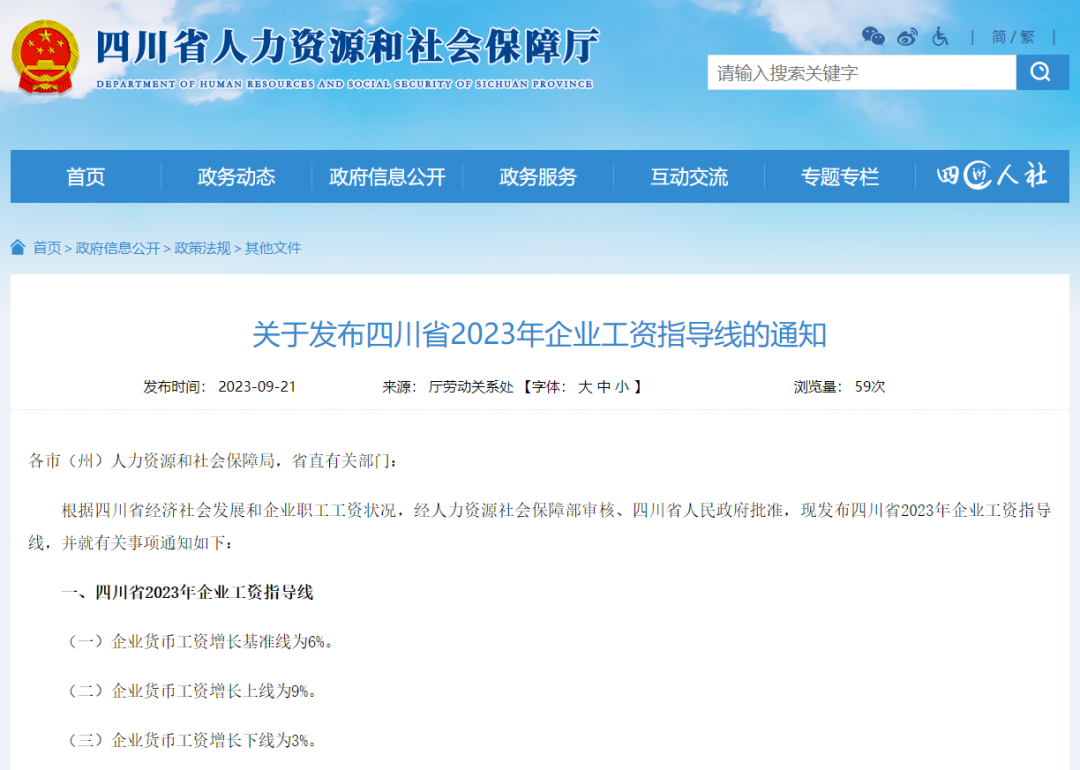Expand the 政务服务 navigation menu
This screenshot has height=770, width=1080.
pyautogui.click(x=538, y=177)
